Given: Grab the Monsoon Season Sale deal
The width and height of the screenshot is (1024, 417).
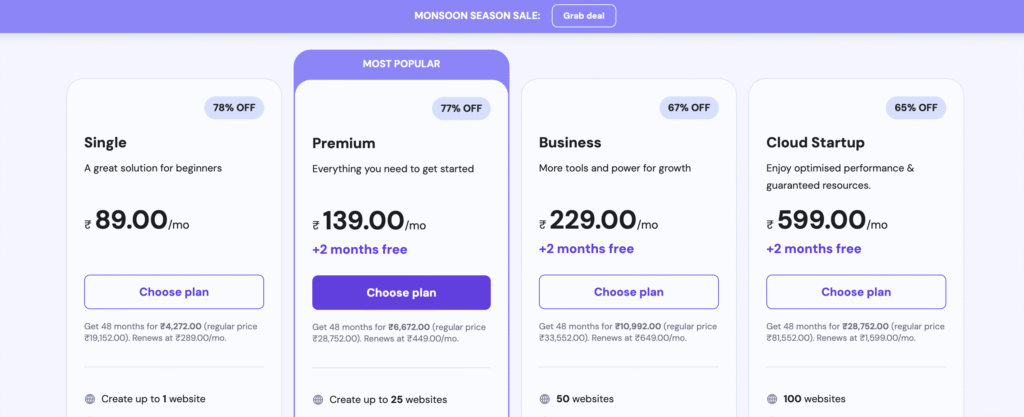Looking at the screenshot, I should pyautogui.click(x=584, y=16).
